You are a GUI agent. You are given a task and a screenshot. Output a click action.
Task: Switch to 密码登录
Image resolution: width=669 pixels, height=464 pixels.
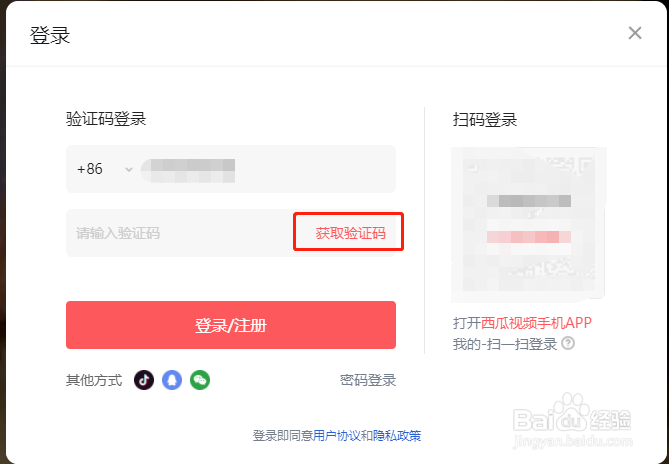pyautogui.click(x=368, y=380)
